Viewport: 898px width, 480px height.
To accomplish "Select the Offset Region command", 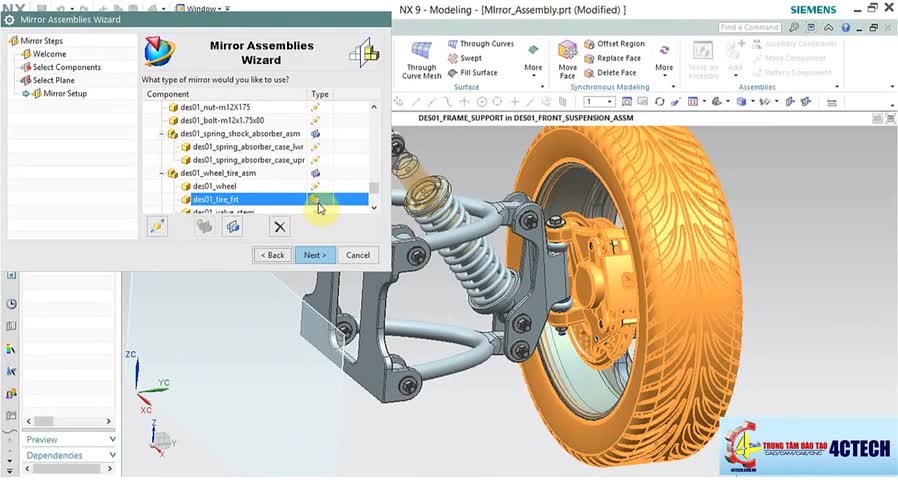I will pos(614,44).
